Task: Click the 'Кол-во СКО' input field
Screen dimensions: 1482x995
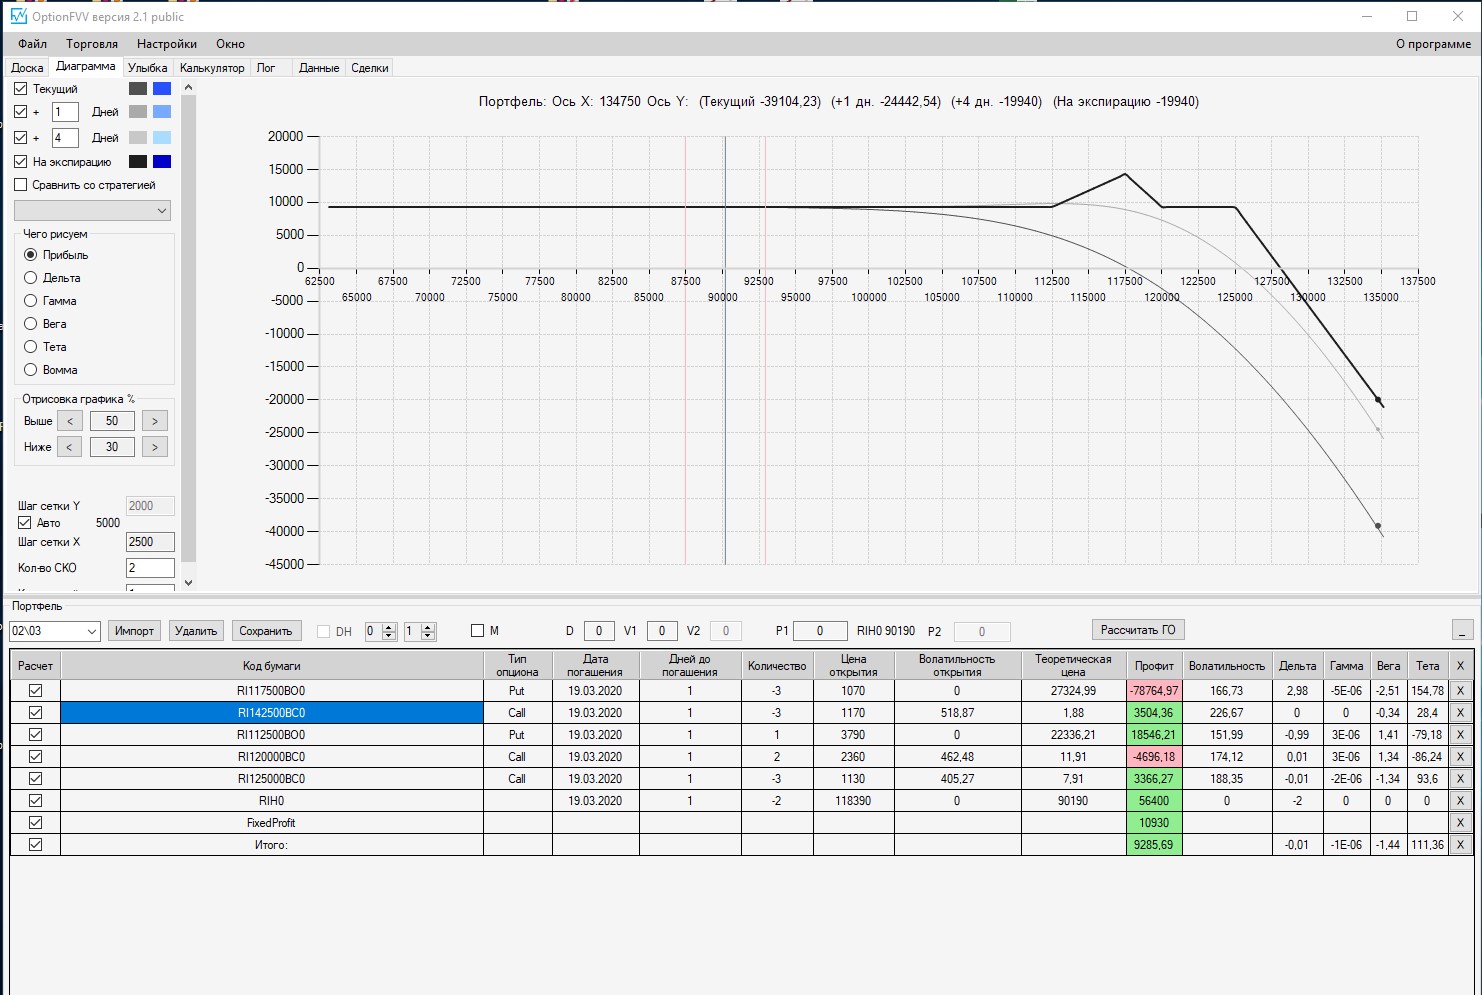Action: 150,568
